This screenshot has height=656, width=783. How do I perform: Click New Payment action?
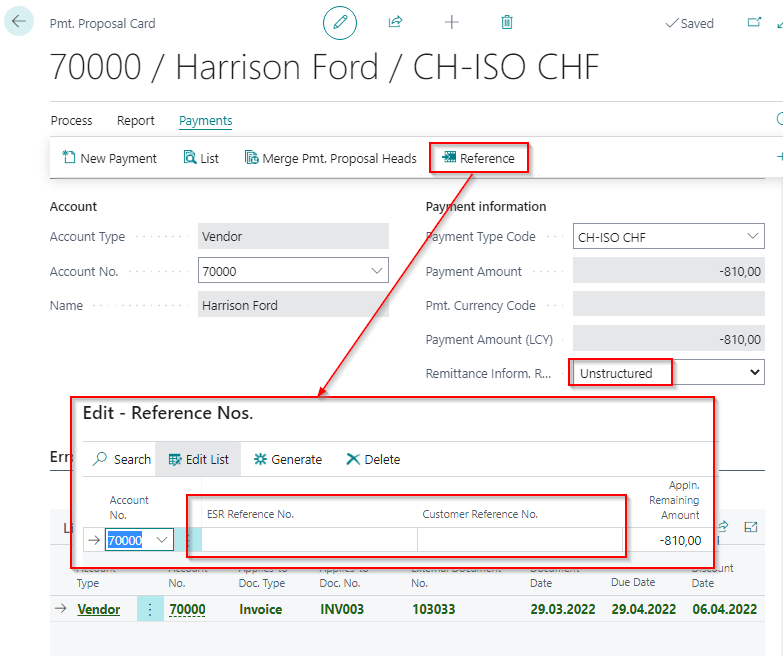[109, 158]
